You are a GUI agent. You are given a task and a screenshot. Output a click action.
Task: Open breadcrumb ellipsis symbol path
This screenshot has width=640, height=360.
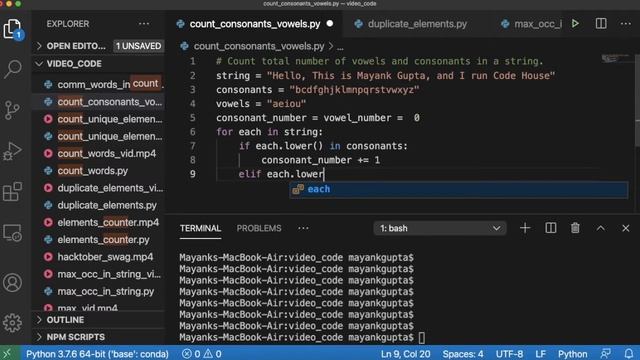[x=340, y=47]
